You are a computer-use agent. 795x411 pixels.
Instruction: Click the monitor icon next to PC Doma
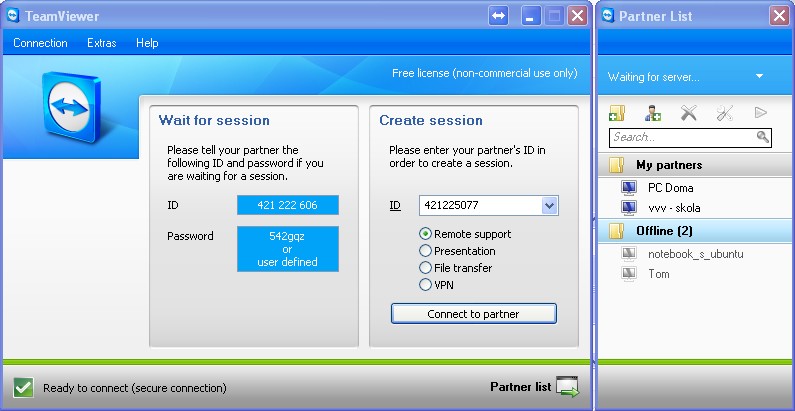[629, 188]
